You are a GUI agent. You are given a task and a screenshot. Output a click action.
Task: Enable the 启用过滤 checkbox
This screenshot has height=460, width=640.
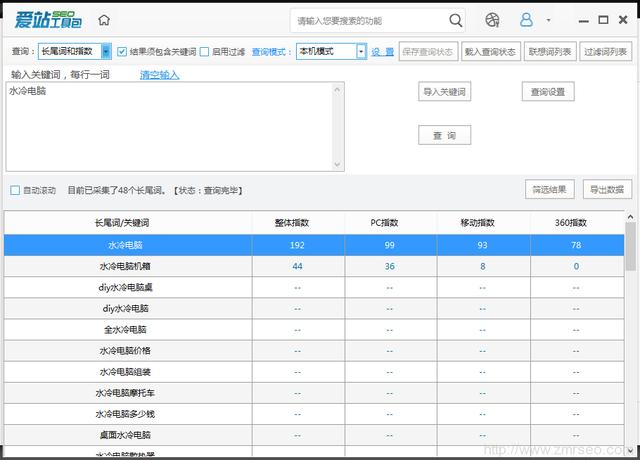point(205,52)
